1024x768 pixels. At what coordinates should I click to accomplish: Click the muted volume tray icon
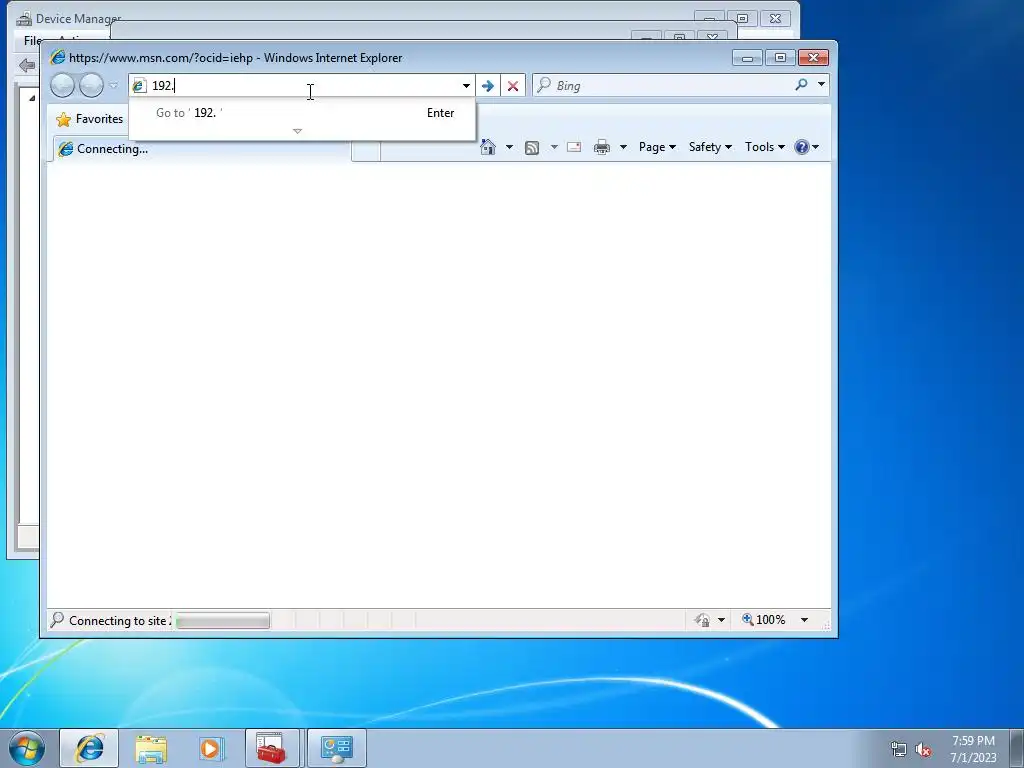click(923, 749)
